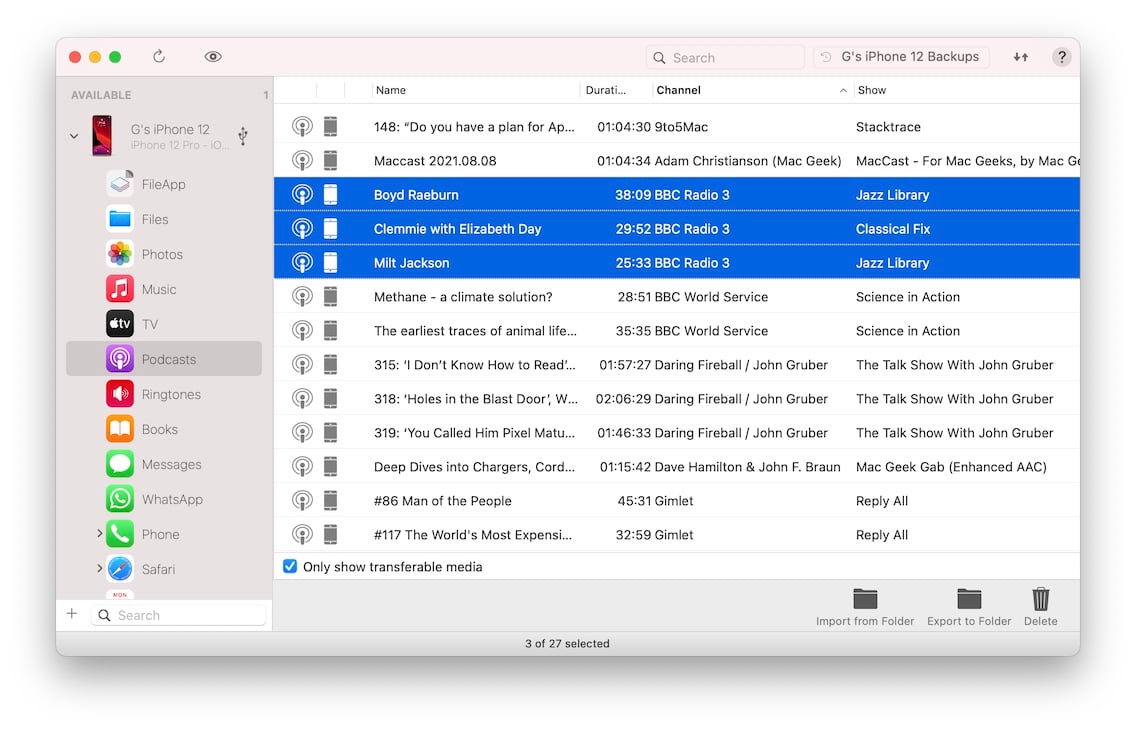Click the refresh icon in the toolbar
The height and width of the screenshot is (730, 1136).
pos(159,56)
